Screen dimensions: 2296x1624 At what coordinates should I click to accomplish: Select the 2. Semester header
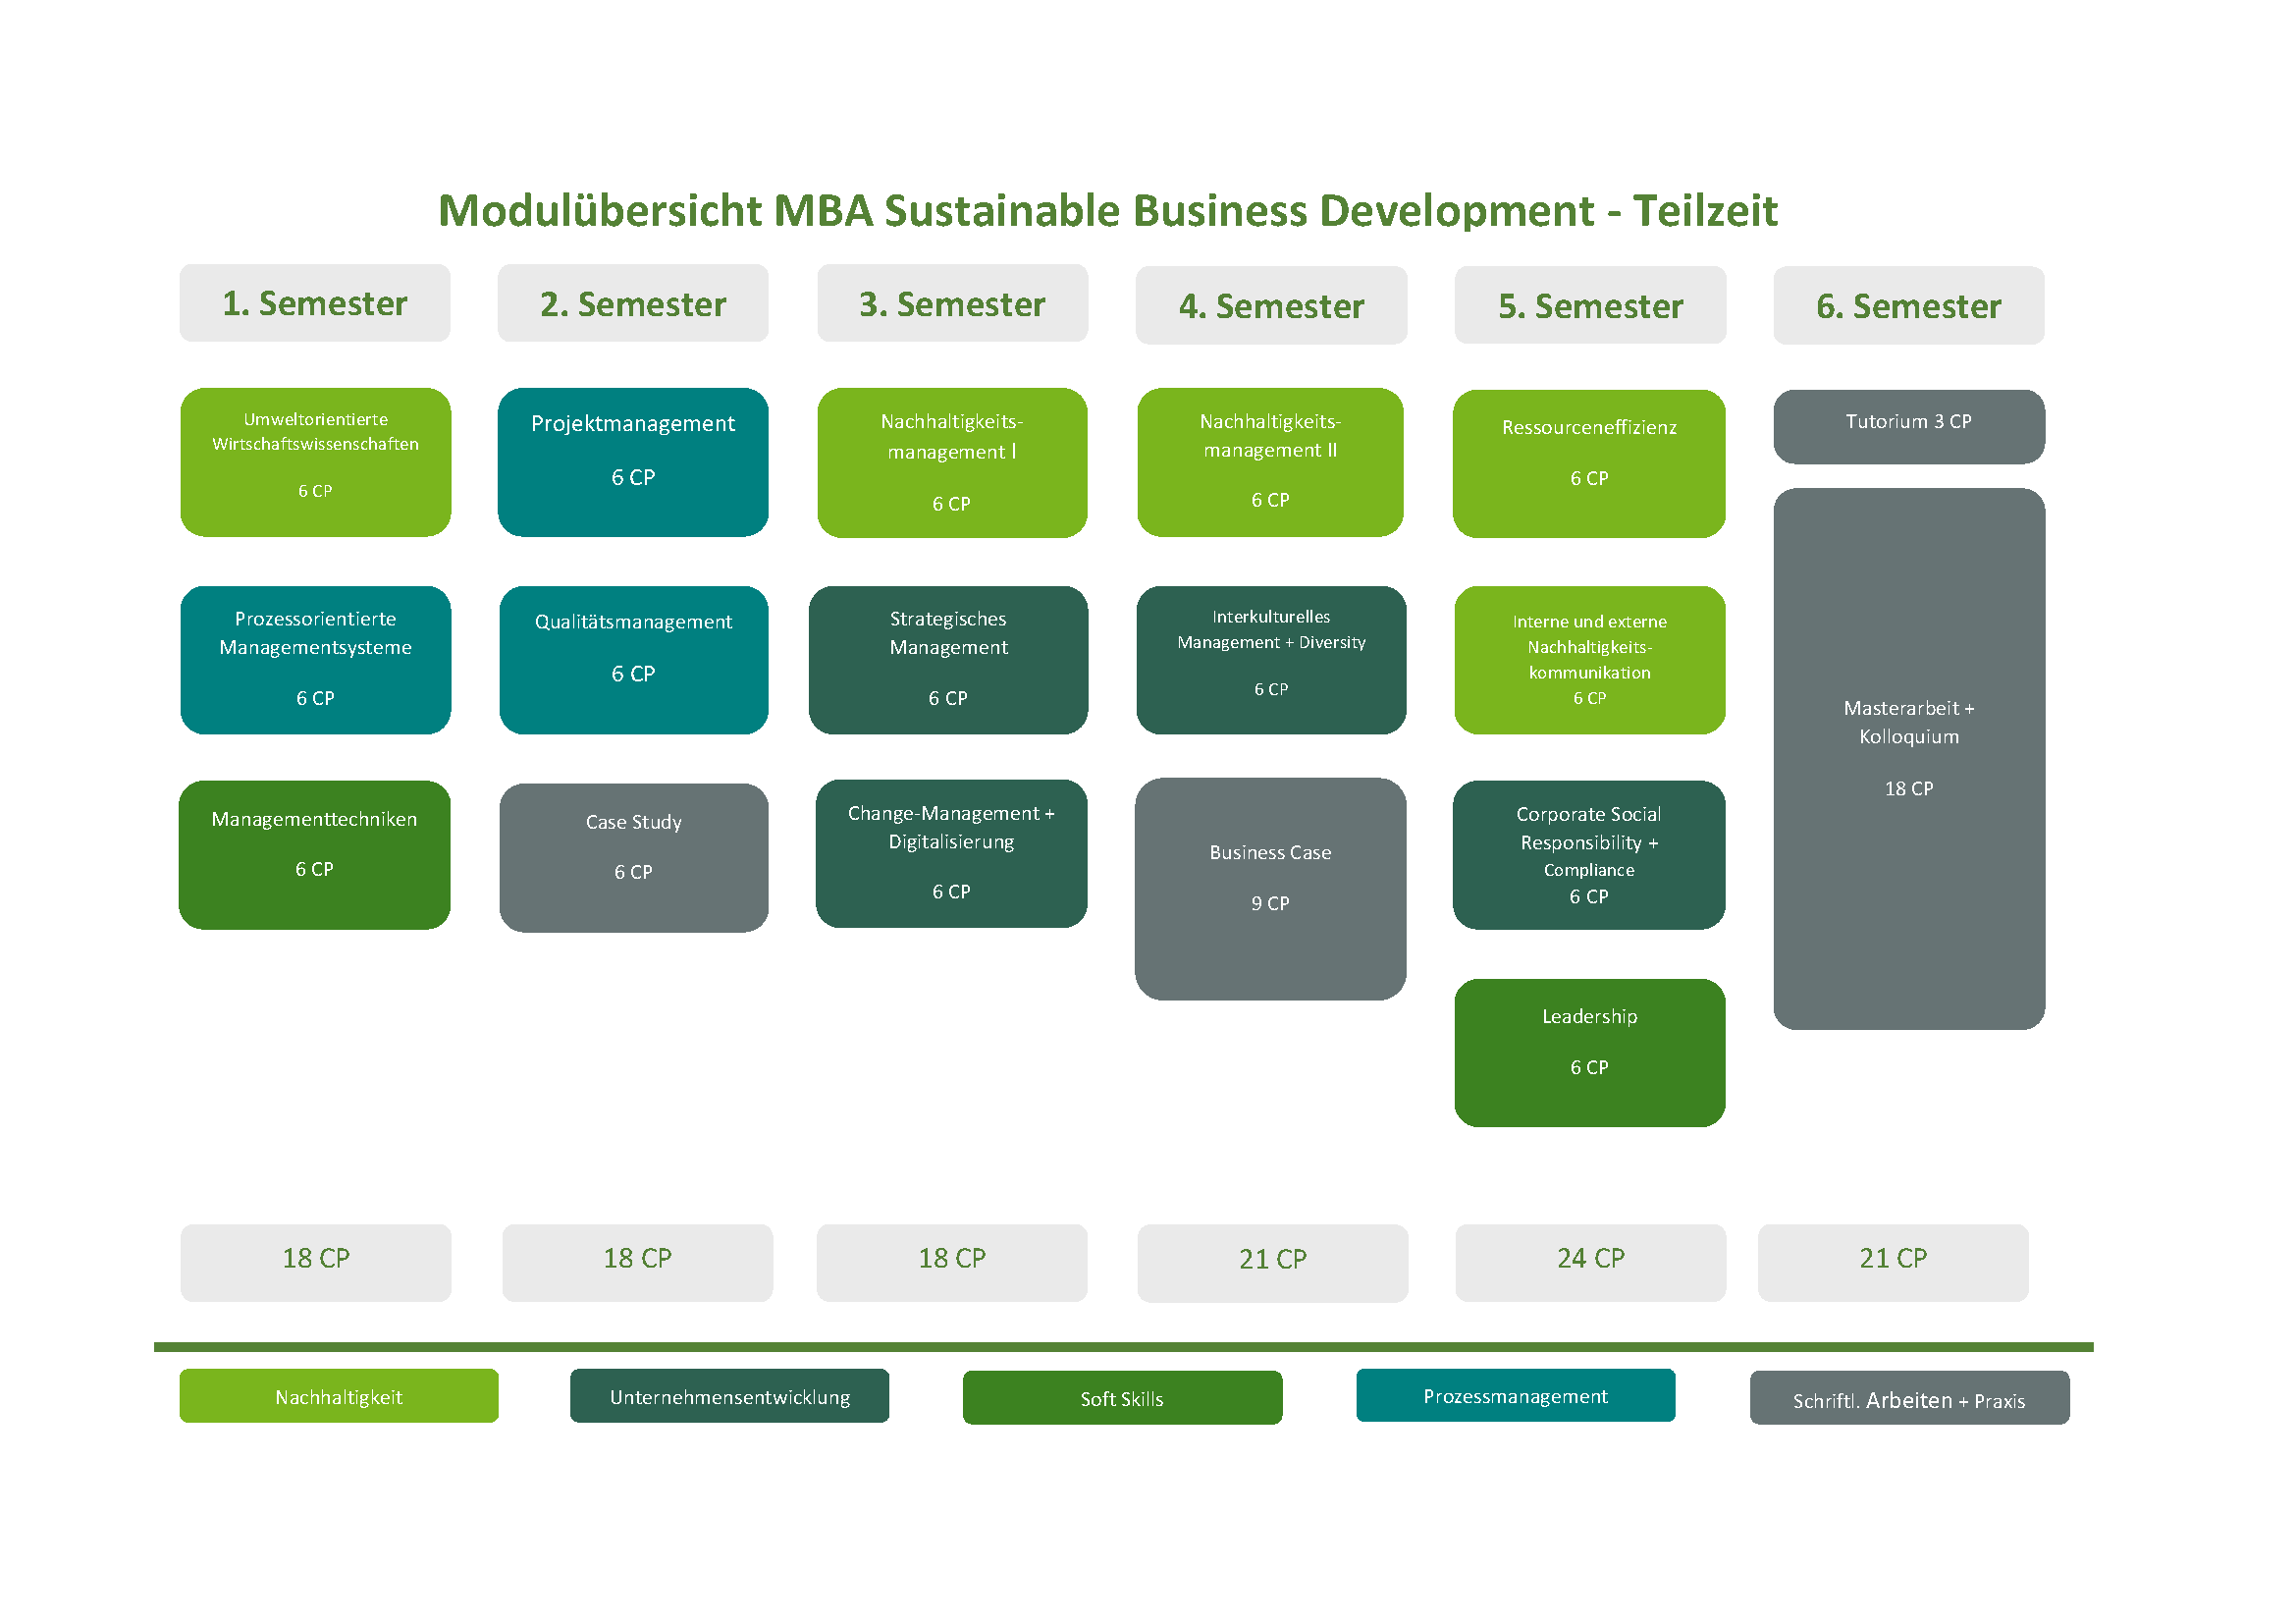pyautogui.click(x=633, y=303)
